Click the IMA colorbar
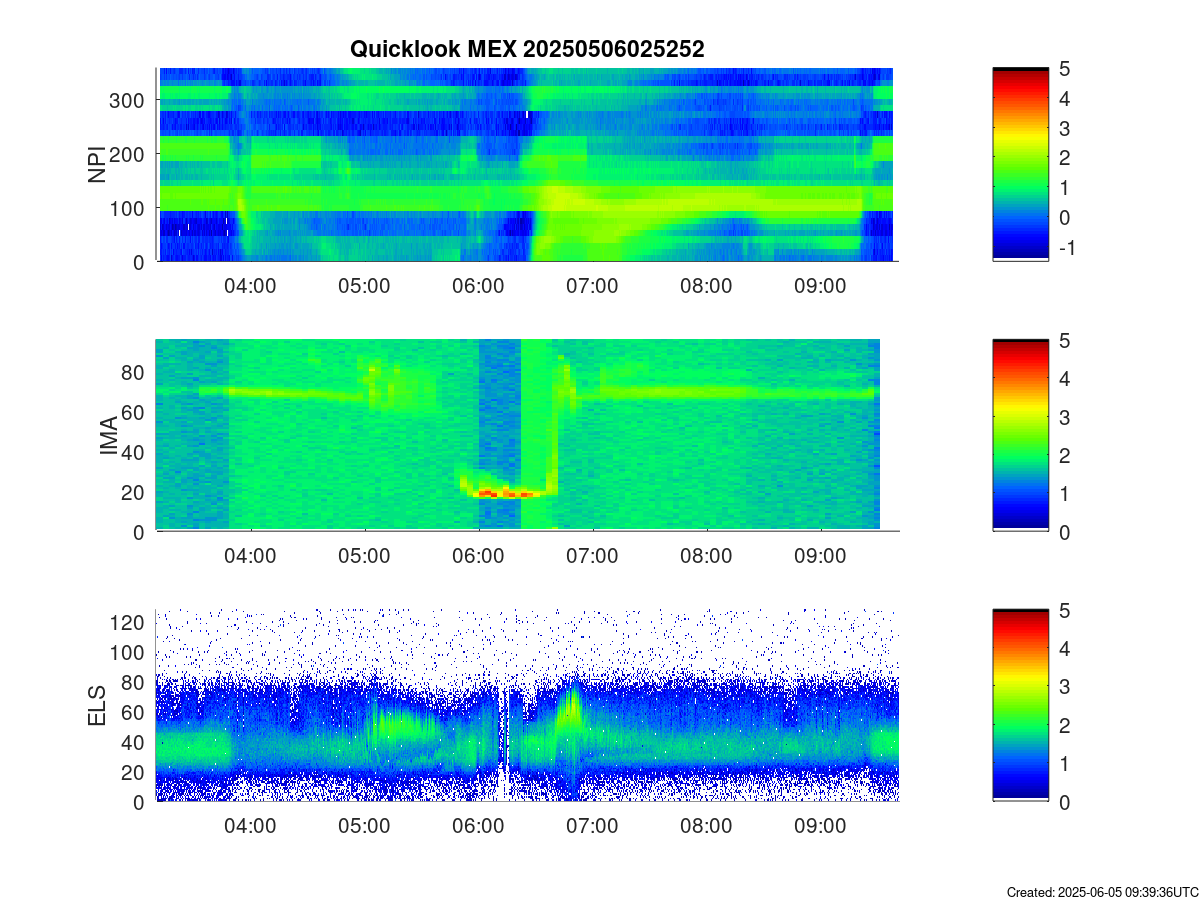This screenshot has width=1200, height=900. point(1020,435)
